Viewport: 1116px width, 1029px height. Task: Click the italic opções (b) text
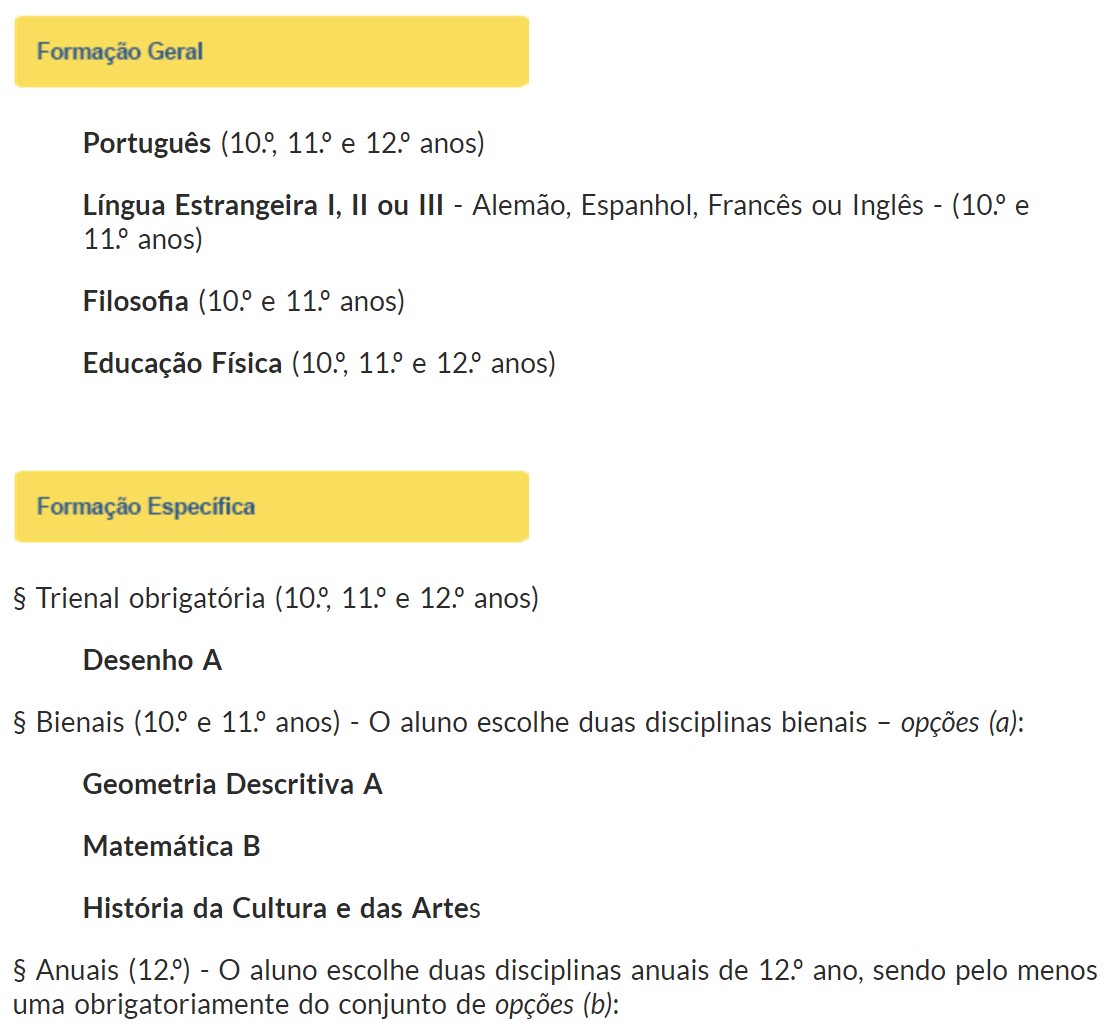click(x=557, y=1005)
